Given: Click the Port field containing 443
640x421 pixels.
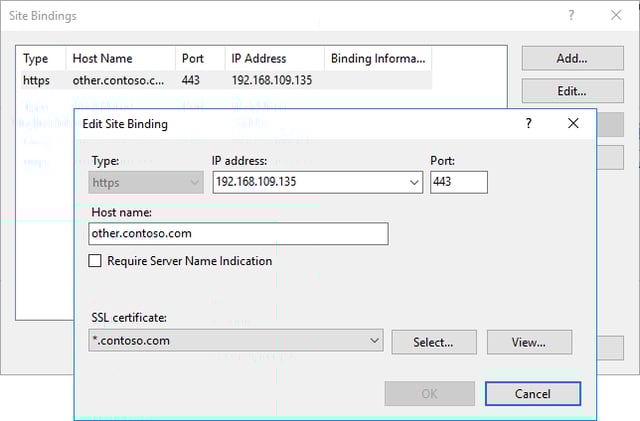Looking at the screenshot, I should tap(458, 183).
